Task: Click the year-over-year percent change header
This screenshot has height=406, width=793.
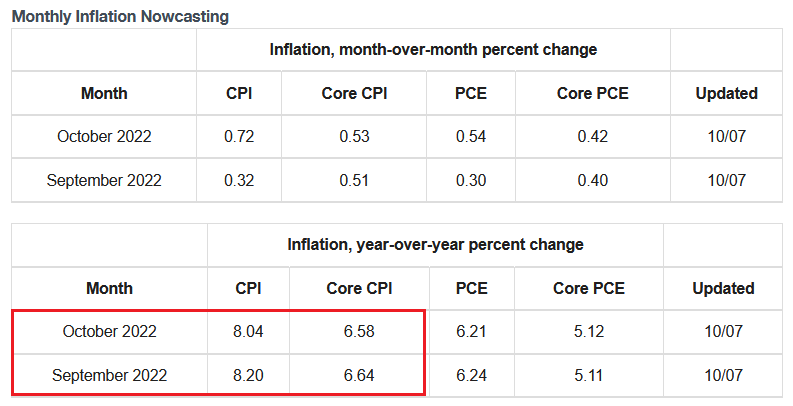Action: 435,245
